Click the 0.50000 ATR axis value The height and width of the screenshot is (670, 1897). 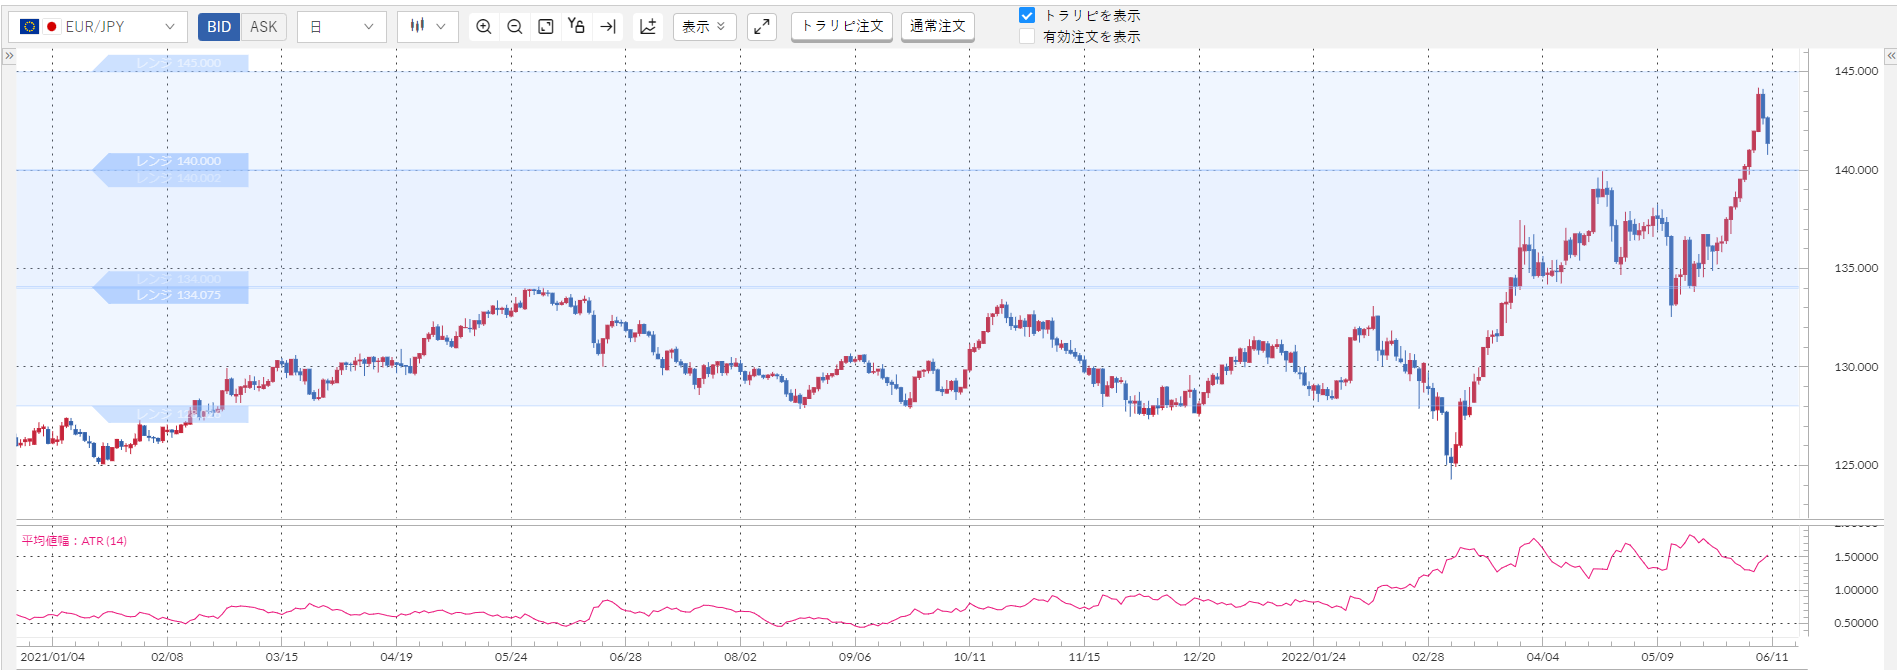1856,623
